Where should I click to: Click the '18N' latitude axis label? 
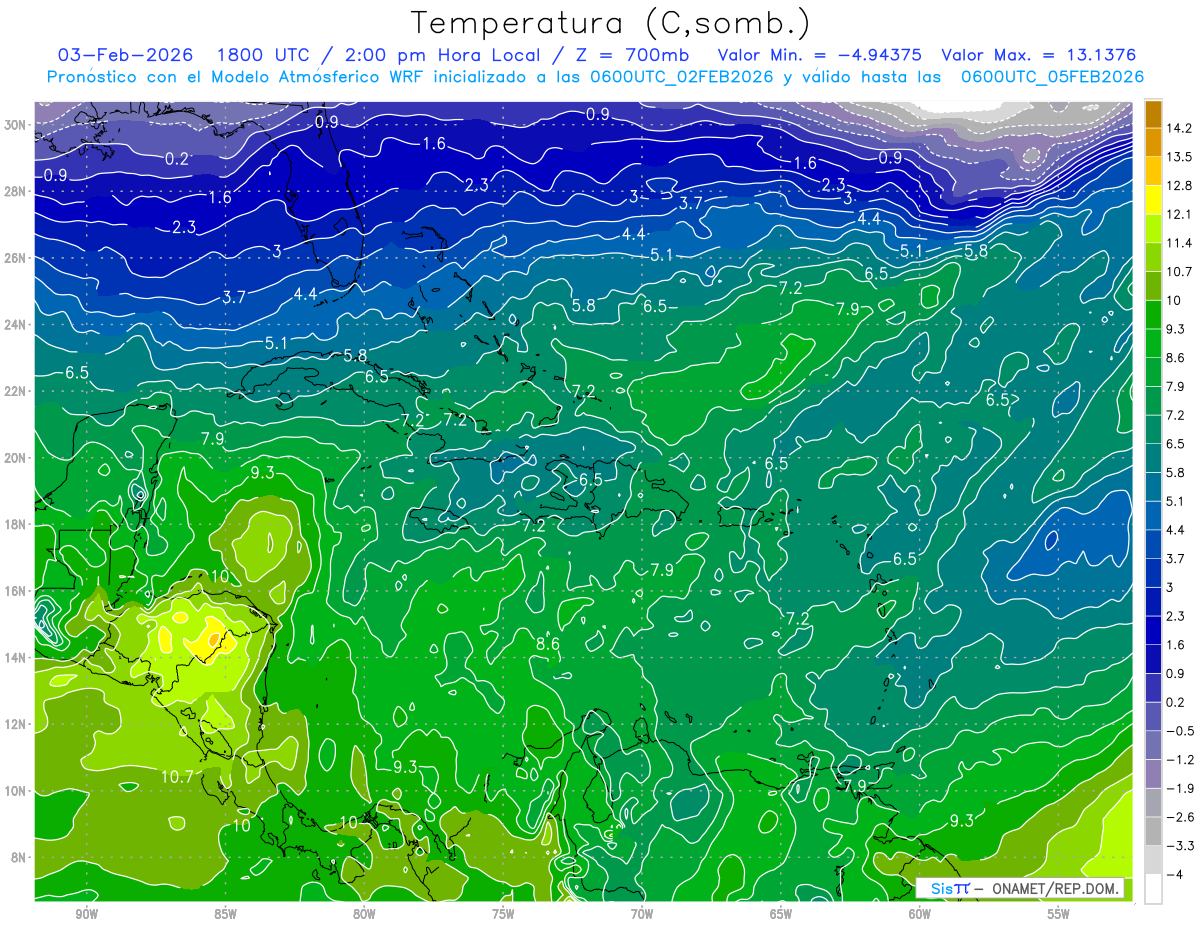pyautogui.click(x=16, y=525)
